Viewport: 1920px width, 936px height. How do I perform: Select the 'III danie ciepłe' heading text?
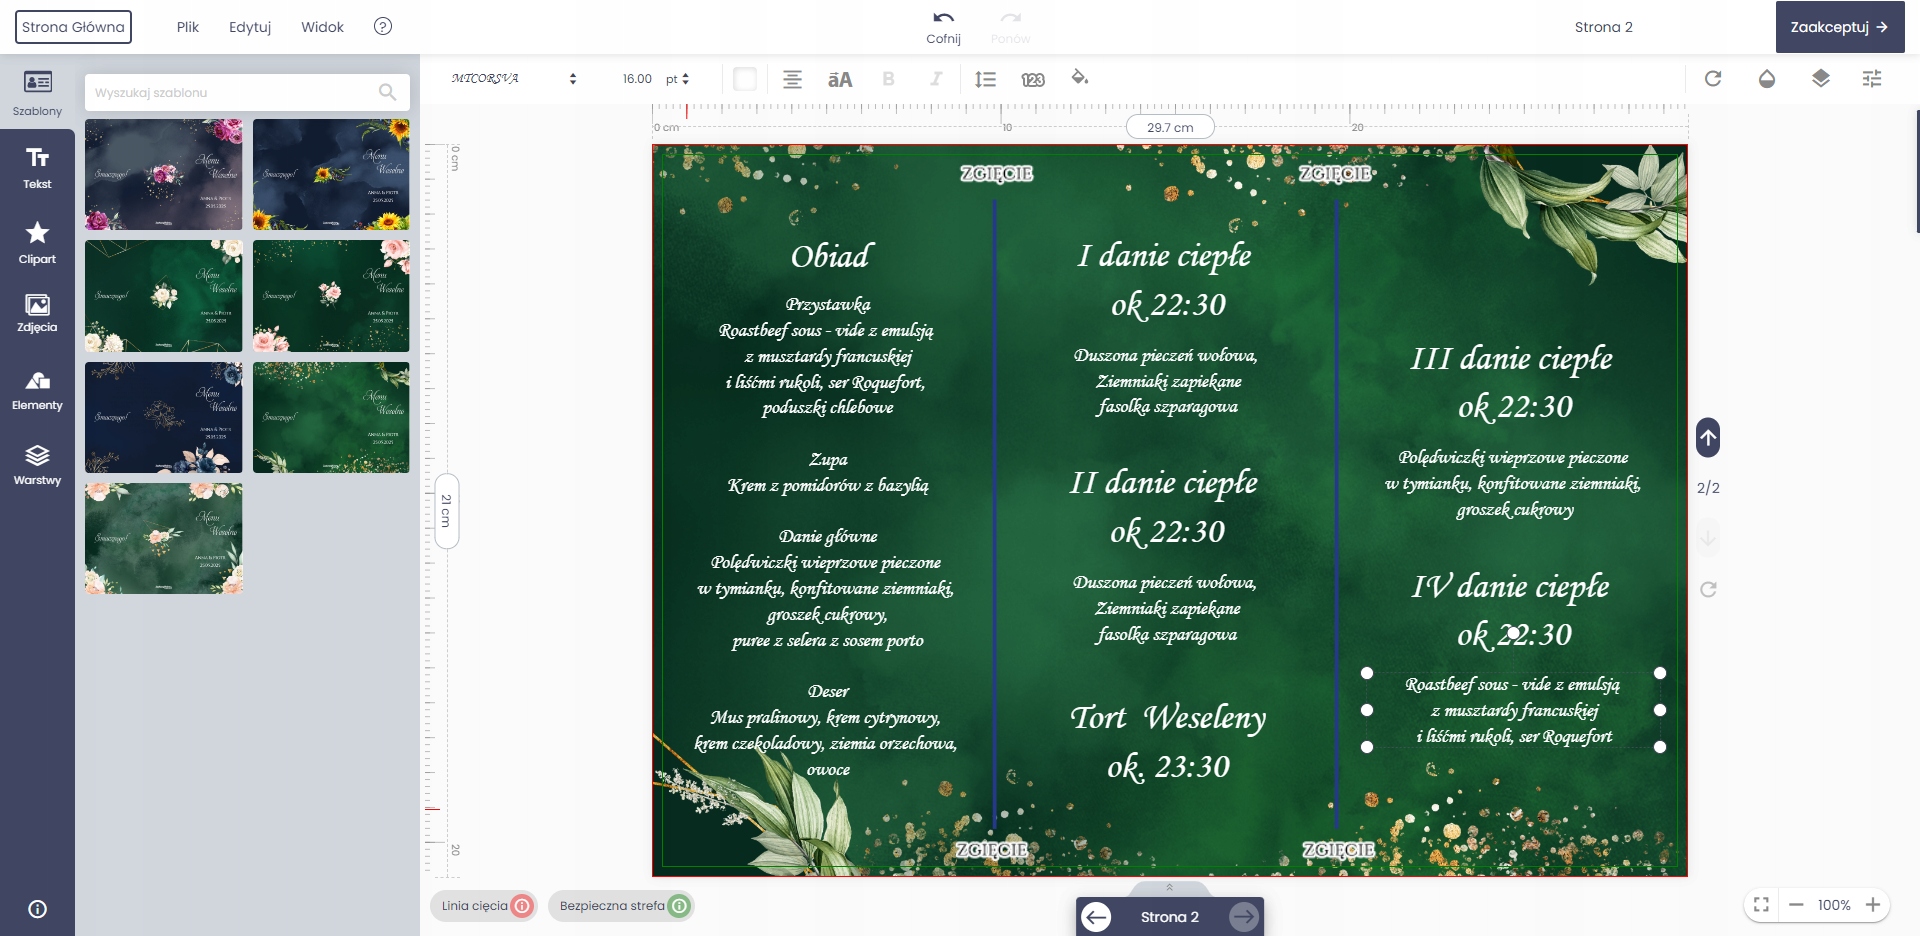tap(1512, 358)
